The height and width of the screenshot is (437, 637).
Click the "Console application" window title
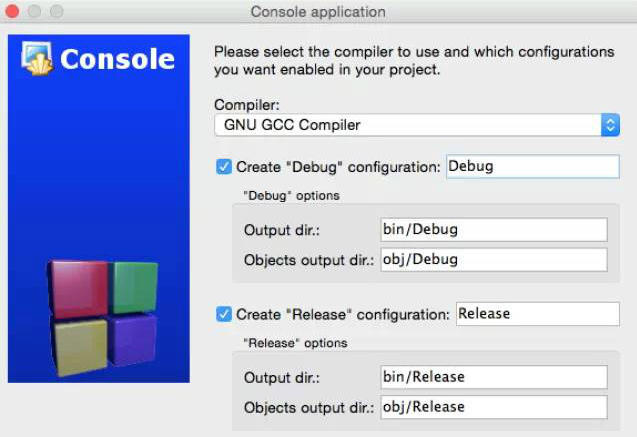click(318, 12)
